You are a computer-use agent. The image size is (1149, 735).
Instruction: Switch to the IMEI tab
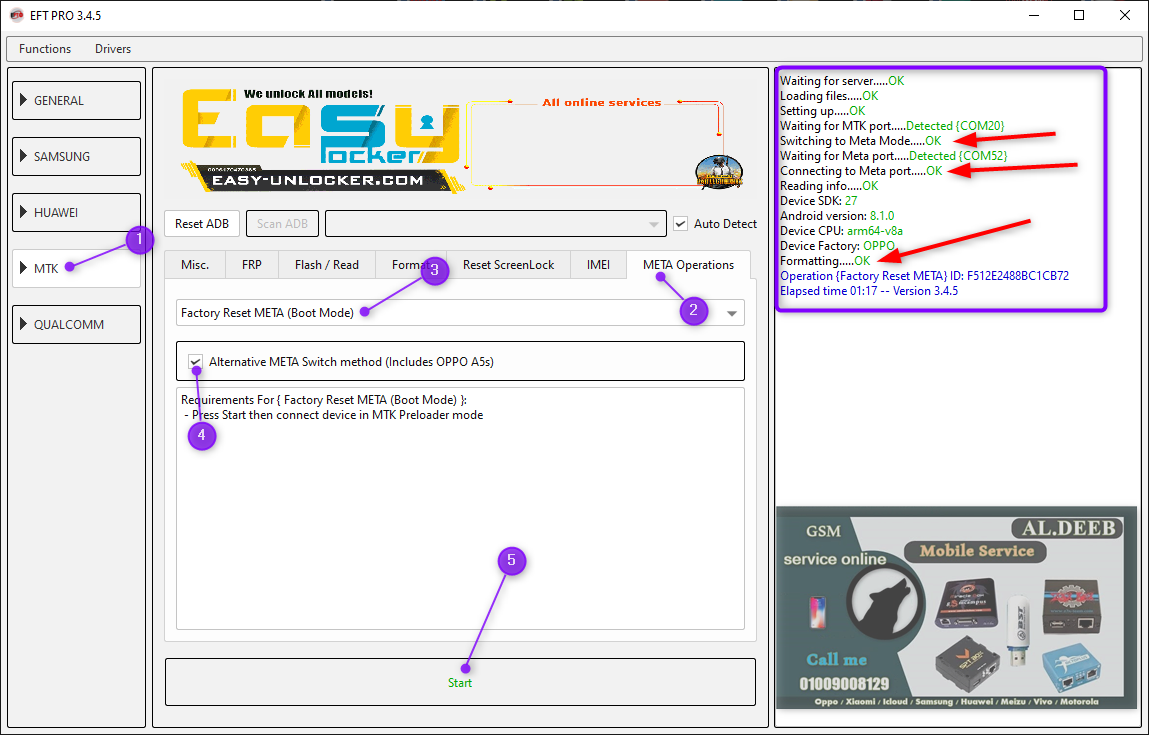tap(598, 265)
